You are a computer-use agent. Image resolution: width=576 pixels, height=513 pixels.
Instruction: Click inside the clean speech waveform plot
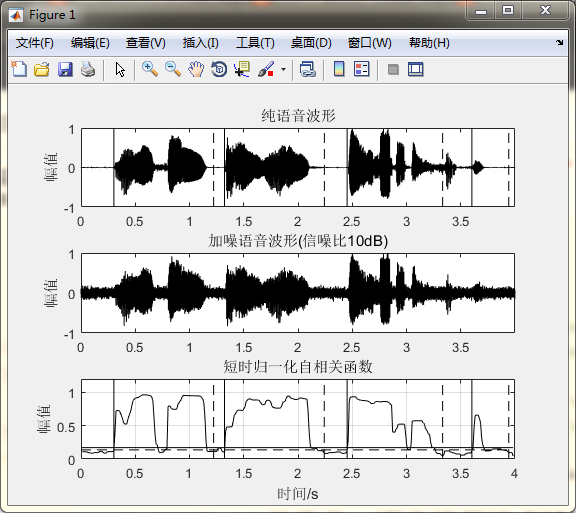(298, 167)
